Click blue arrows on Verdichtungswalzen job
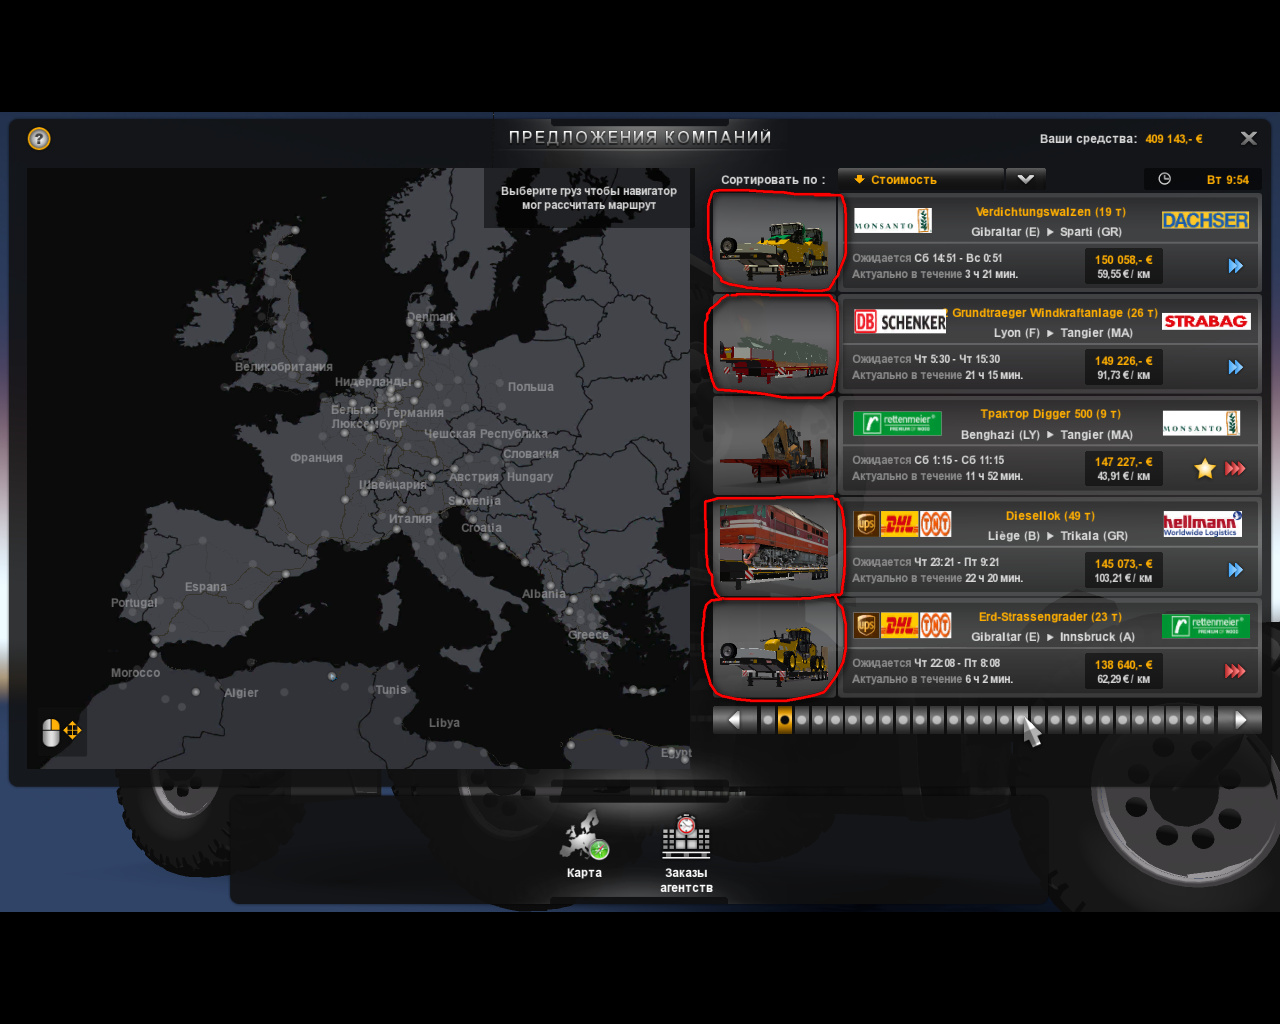The image size is (1280, 1024). (x=1236, y=266)
